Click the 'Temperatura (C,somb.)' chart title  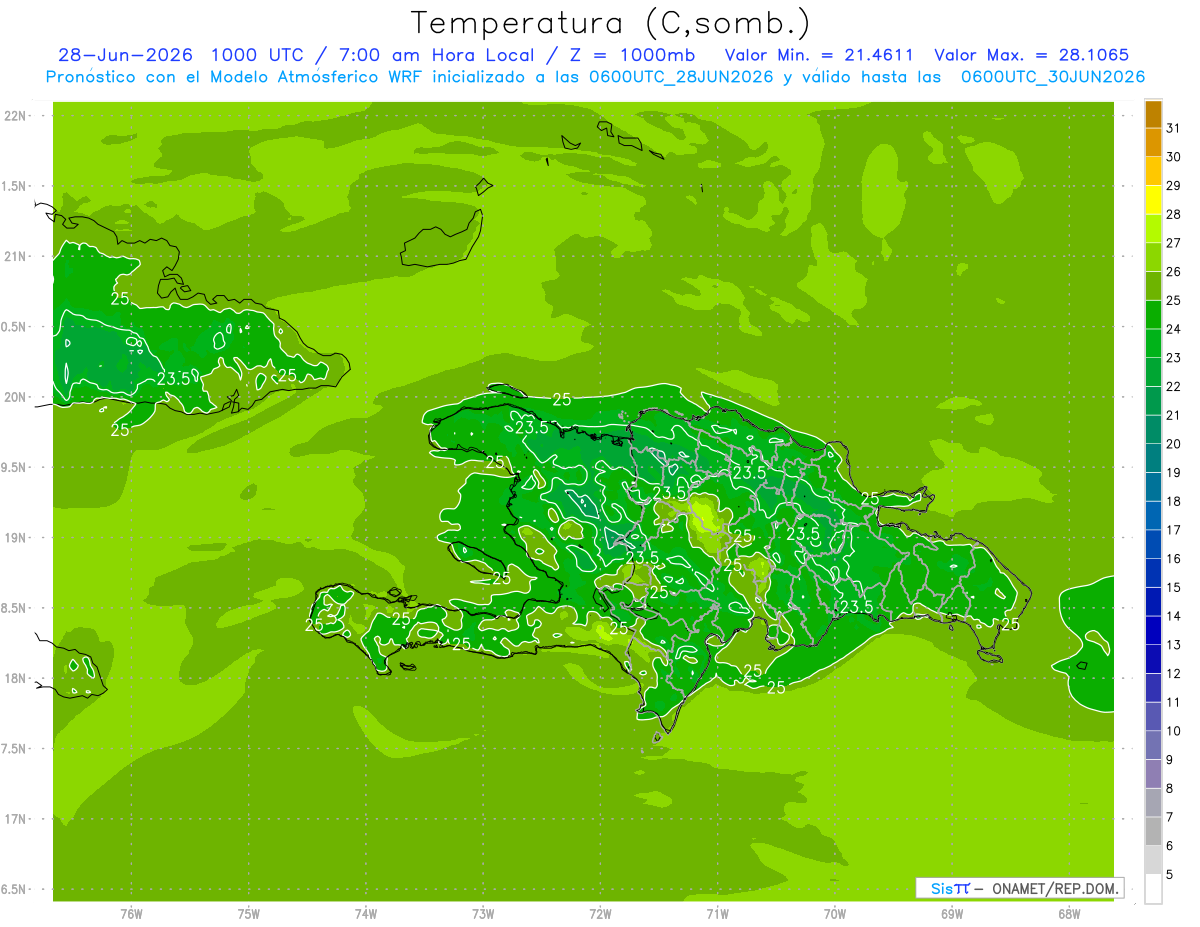click(611, 23)
